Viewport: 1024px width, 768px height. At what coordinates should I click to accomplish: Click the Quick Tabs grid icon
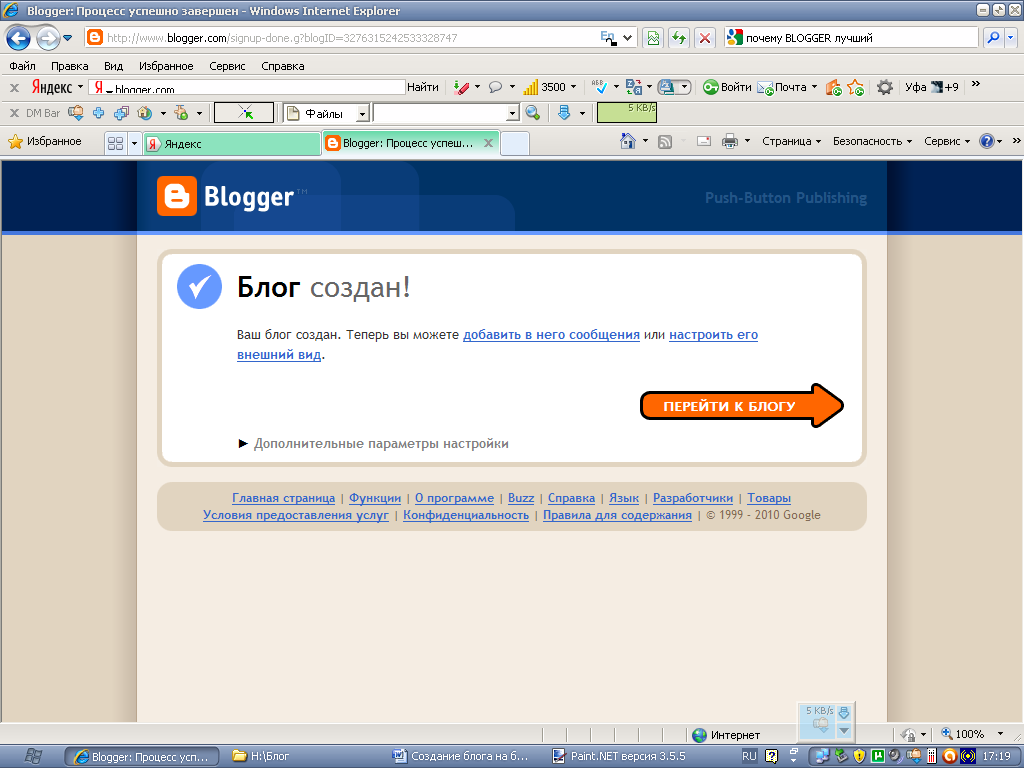click(116, 143)
